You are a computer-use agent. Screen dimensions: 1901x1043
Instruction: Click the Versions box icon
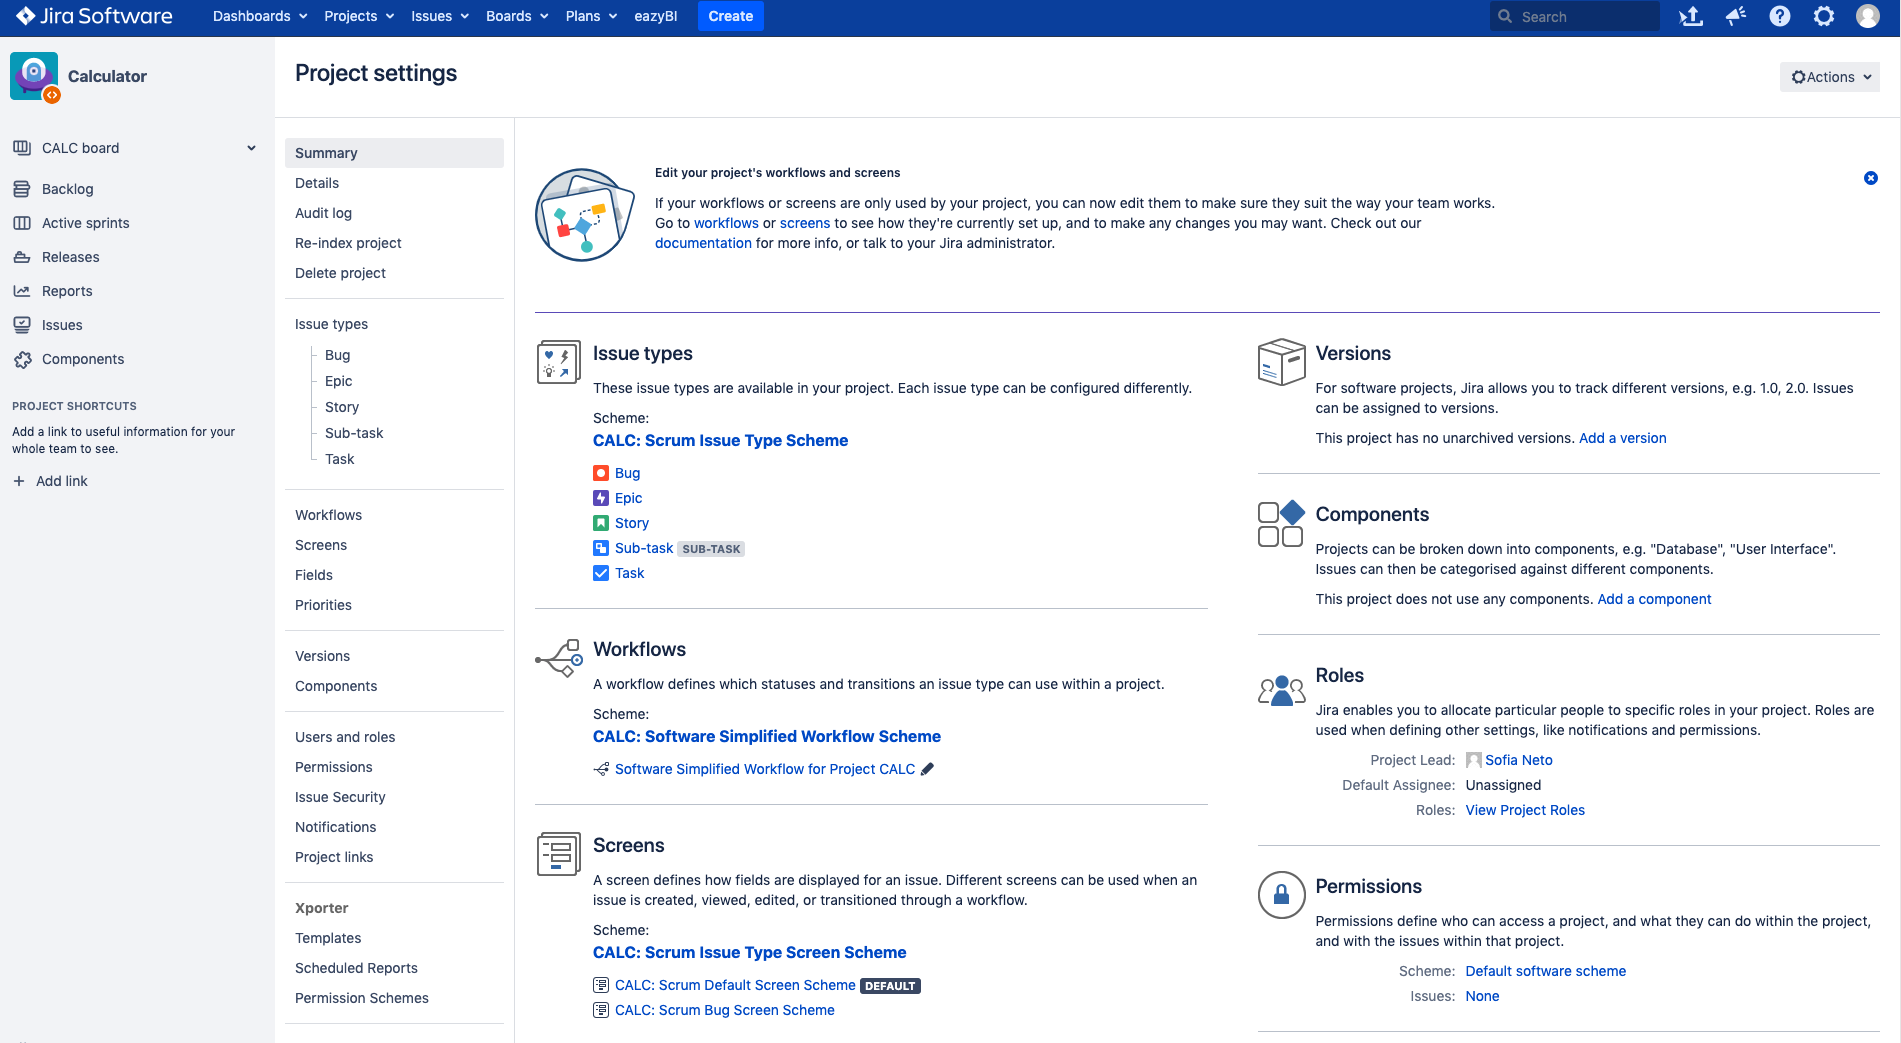tap(1281, 362)
